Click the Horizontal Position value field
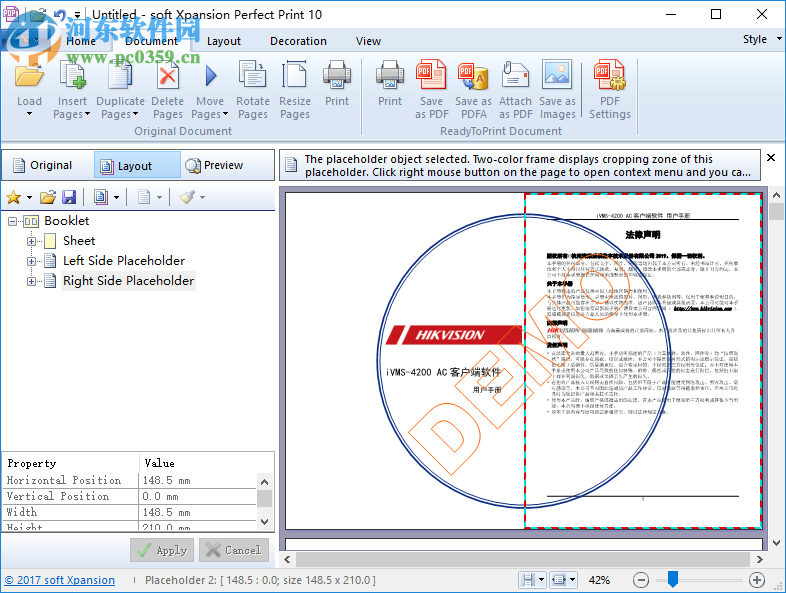This screenshot has height=593, width=786. [198, 480]
